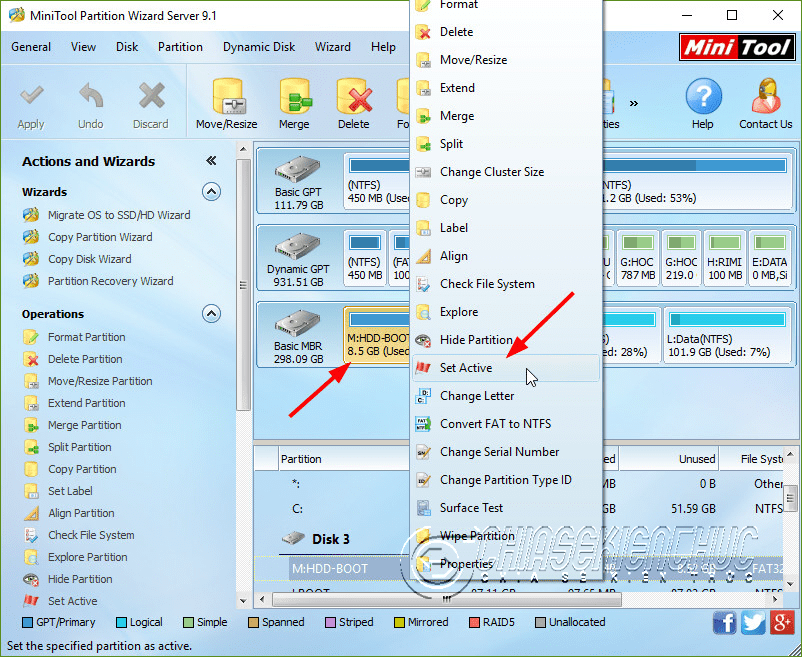Viewport: 802px width, 657px height.
Task: Open the Twitter page icon
Action: coord(753,623)
